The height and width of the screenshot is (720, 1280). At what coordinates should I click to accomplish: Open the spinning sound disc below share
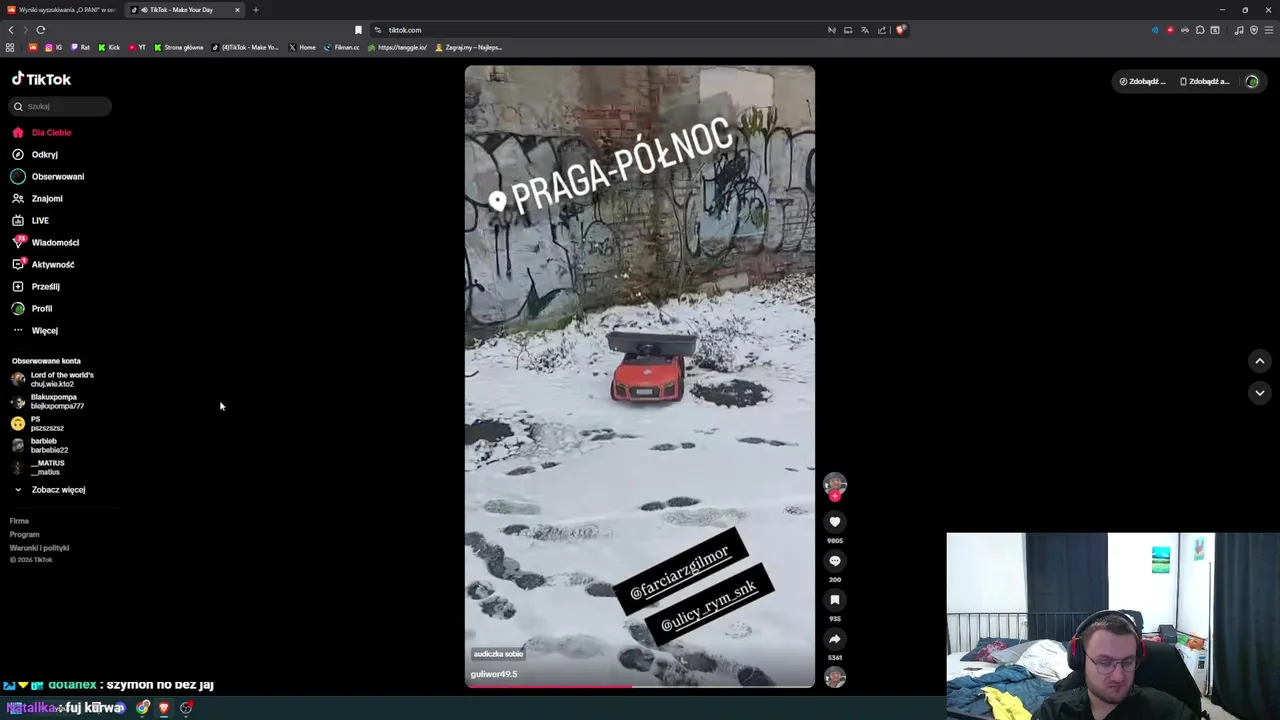835,677
